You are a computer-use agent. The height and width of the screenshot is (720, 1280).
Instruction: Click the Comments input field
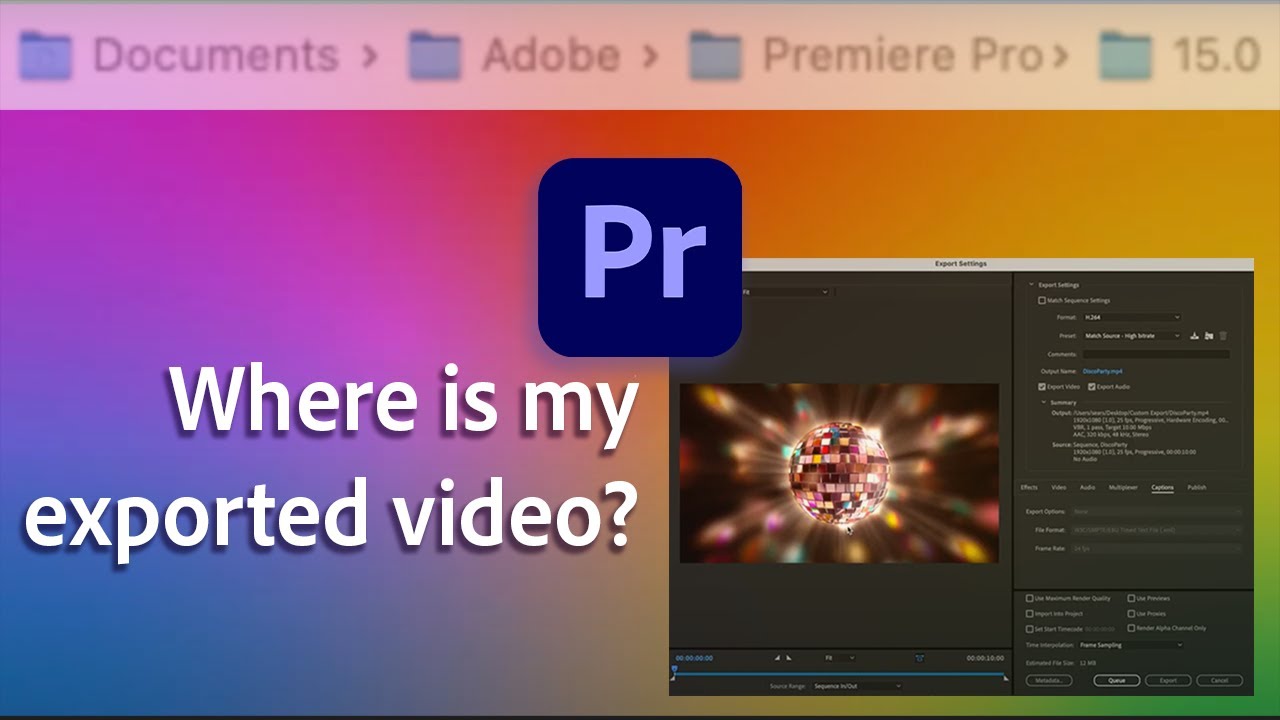pyautogui.click(x=1156, y=354)
